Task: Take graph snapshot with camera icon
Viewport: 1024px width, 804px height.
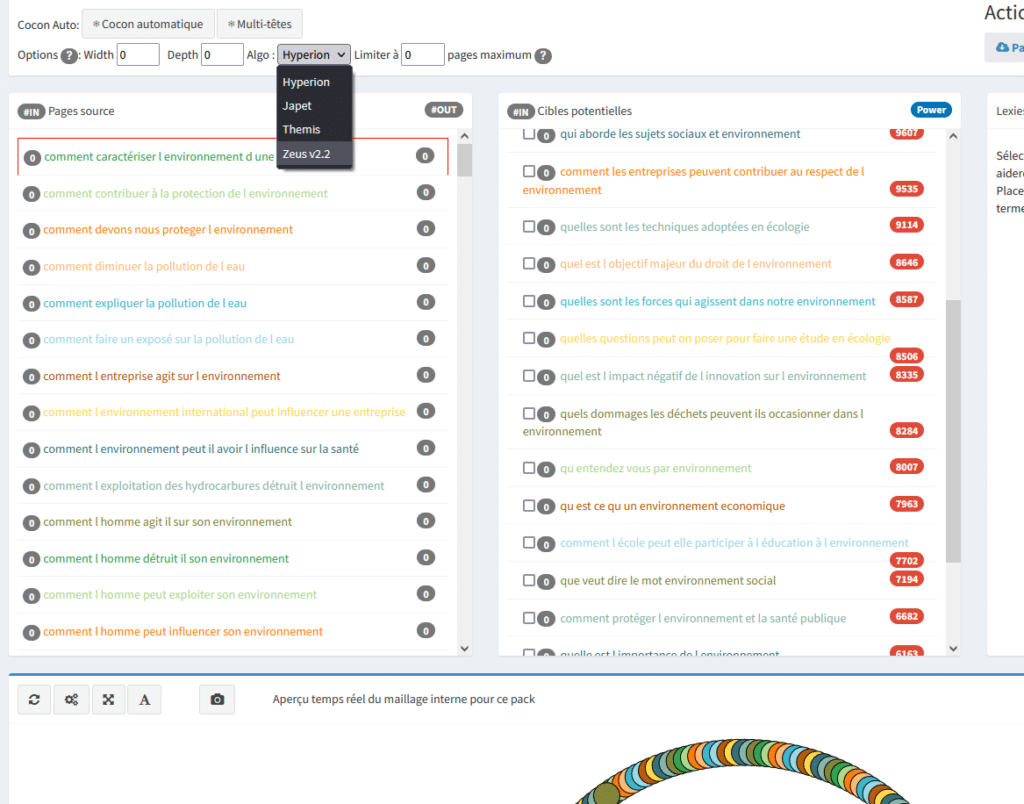Action: (x=217, y=700)
